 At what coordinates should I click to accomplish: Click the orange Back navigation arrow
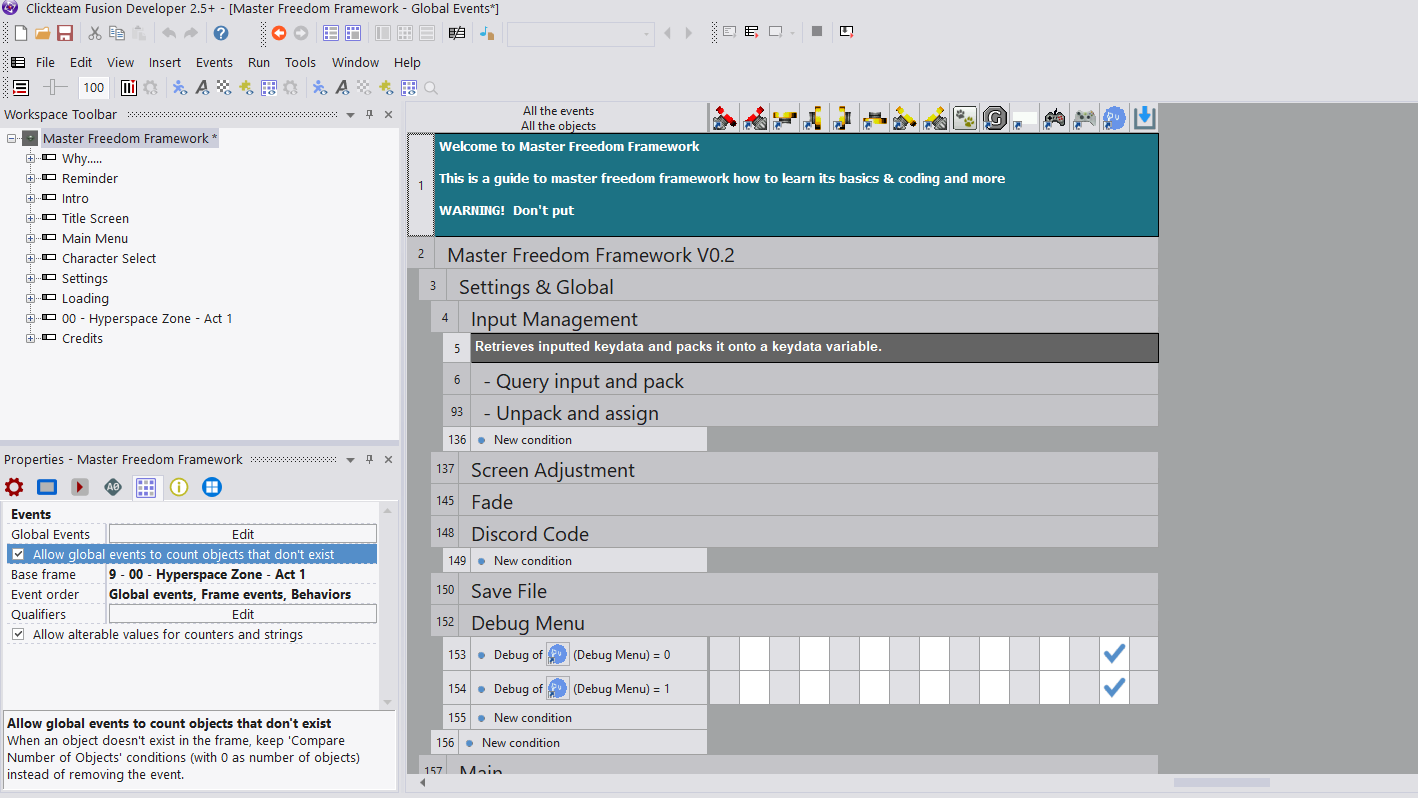coord(279,33)
